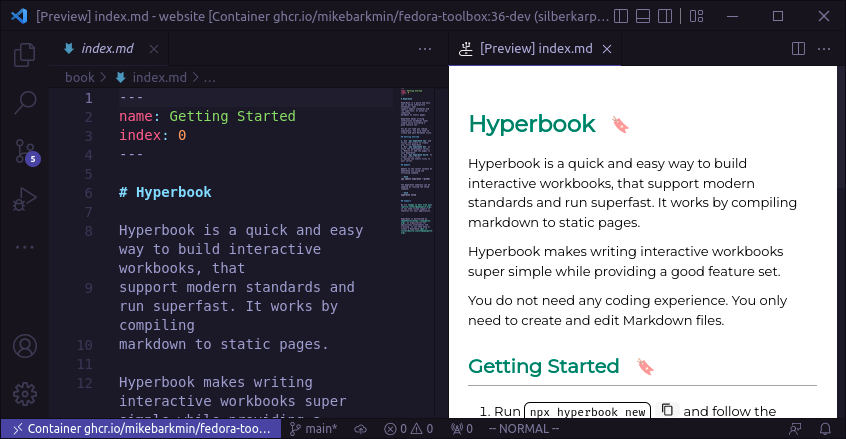Click the NORMAL vim mode indicator
The height and width of the screenshot is (439, 846).
click(x=523, y=429)
